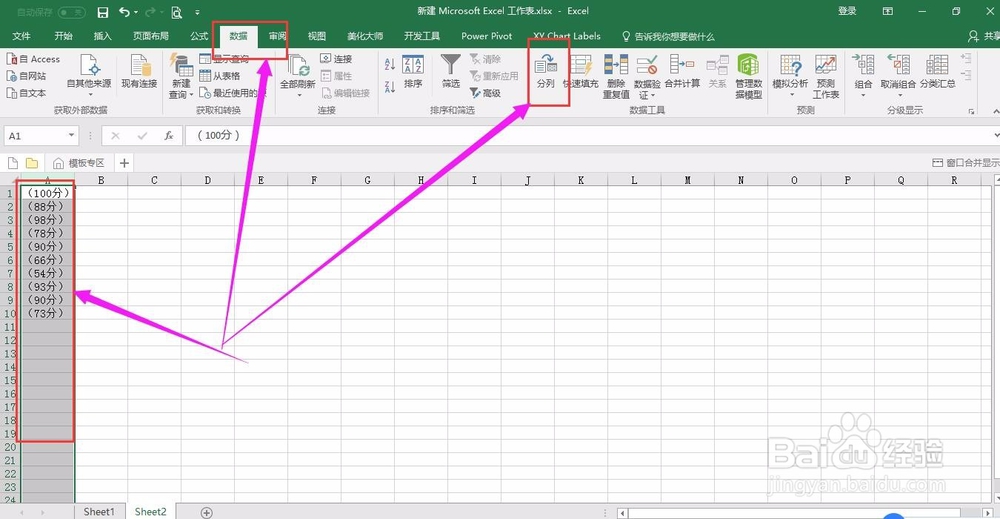Open the Name Box dropdown arrow
1000x519 pixels.
(71, 136)
